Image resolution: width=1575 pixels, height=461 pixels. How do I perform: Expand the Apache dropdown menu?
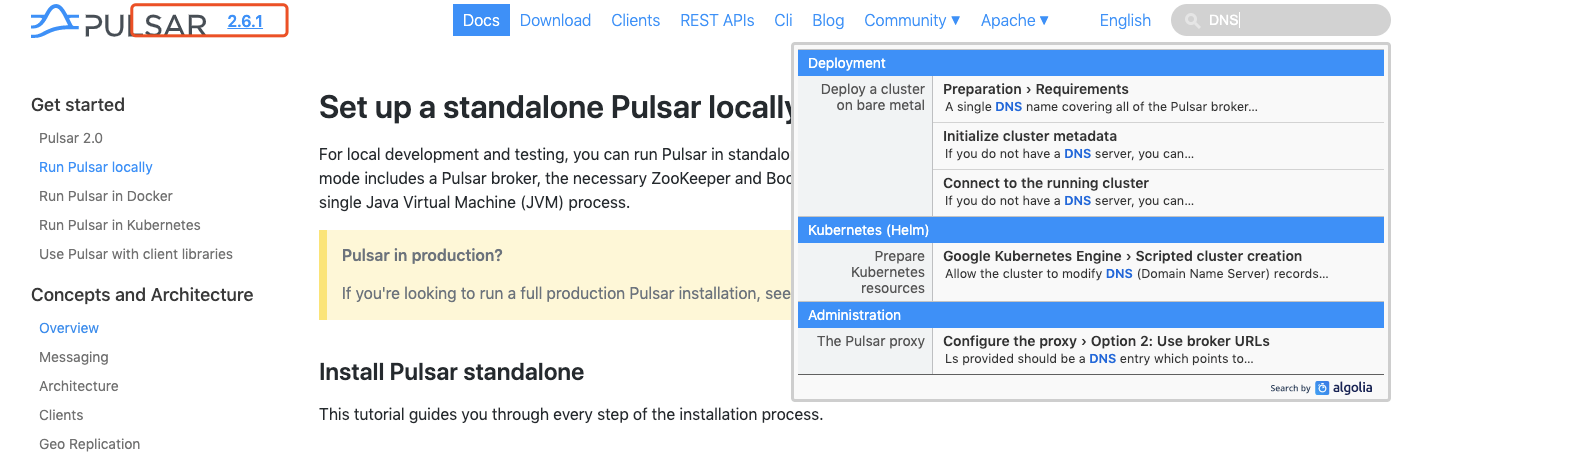click(x=1015, y=20)
